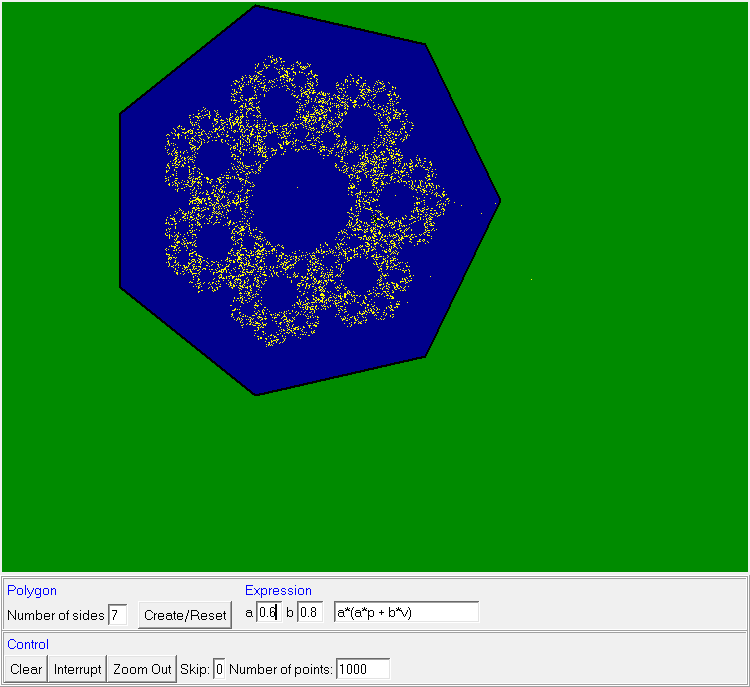Click the Skip value field
750x687 pixels.
[x=219, y=669]
